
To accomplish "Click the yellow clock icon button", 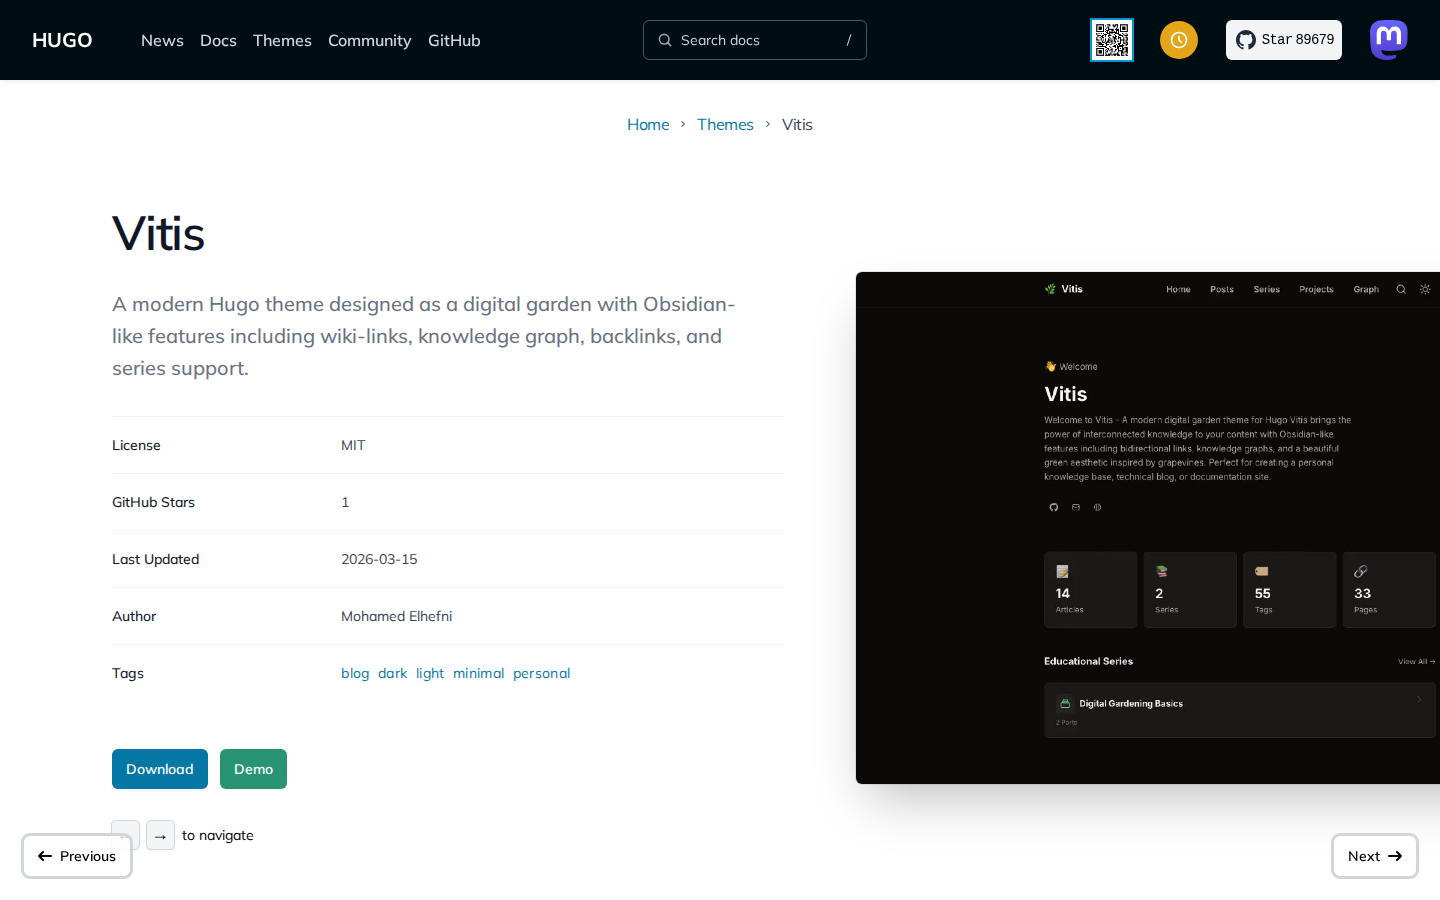I will point(1179,40).
